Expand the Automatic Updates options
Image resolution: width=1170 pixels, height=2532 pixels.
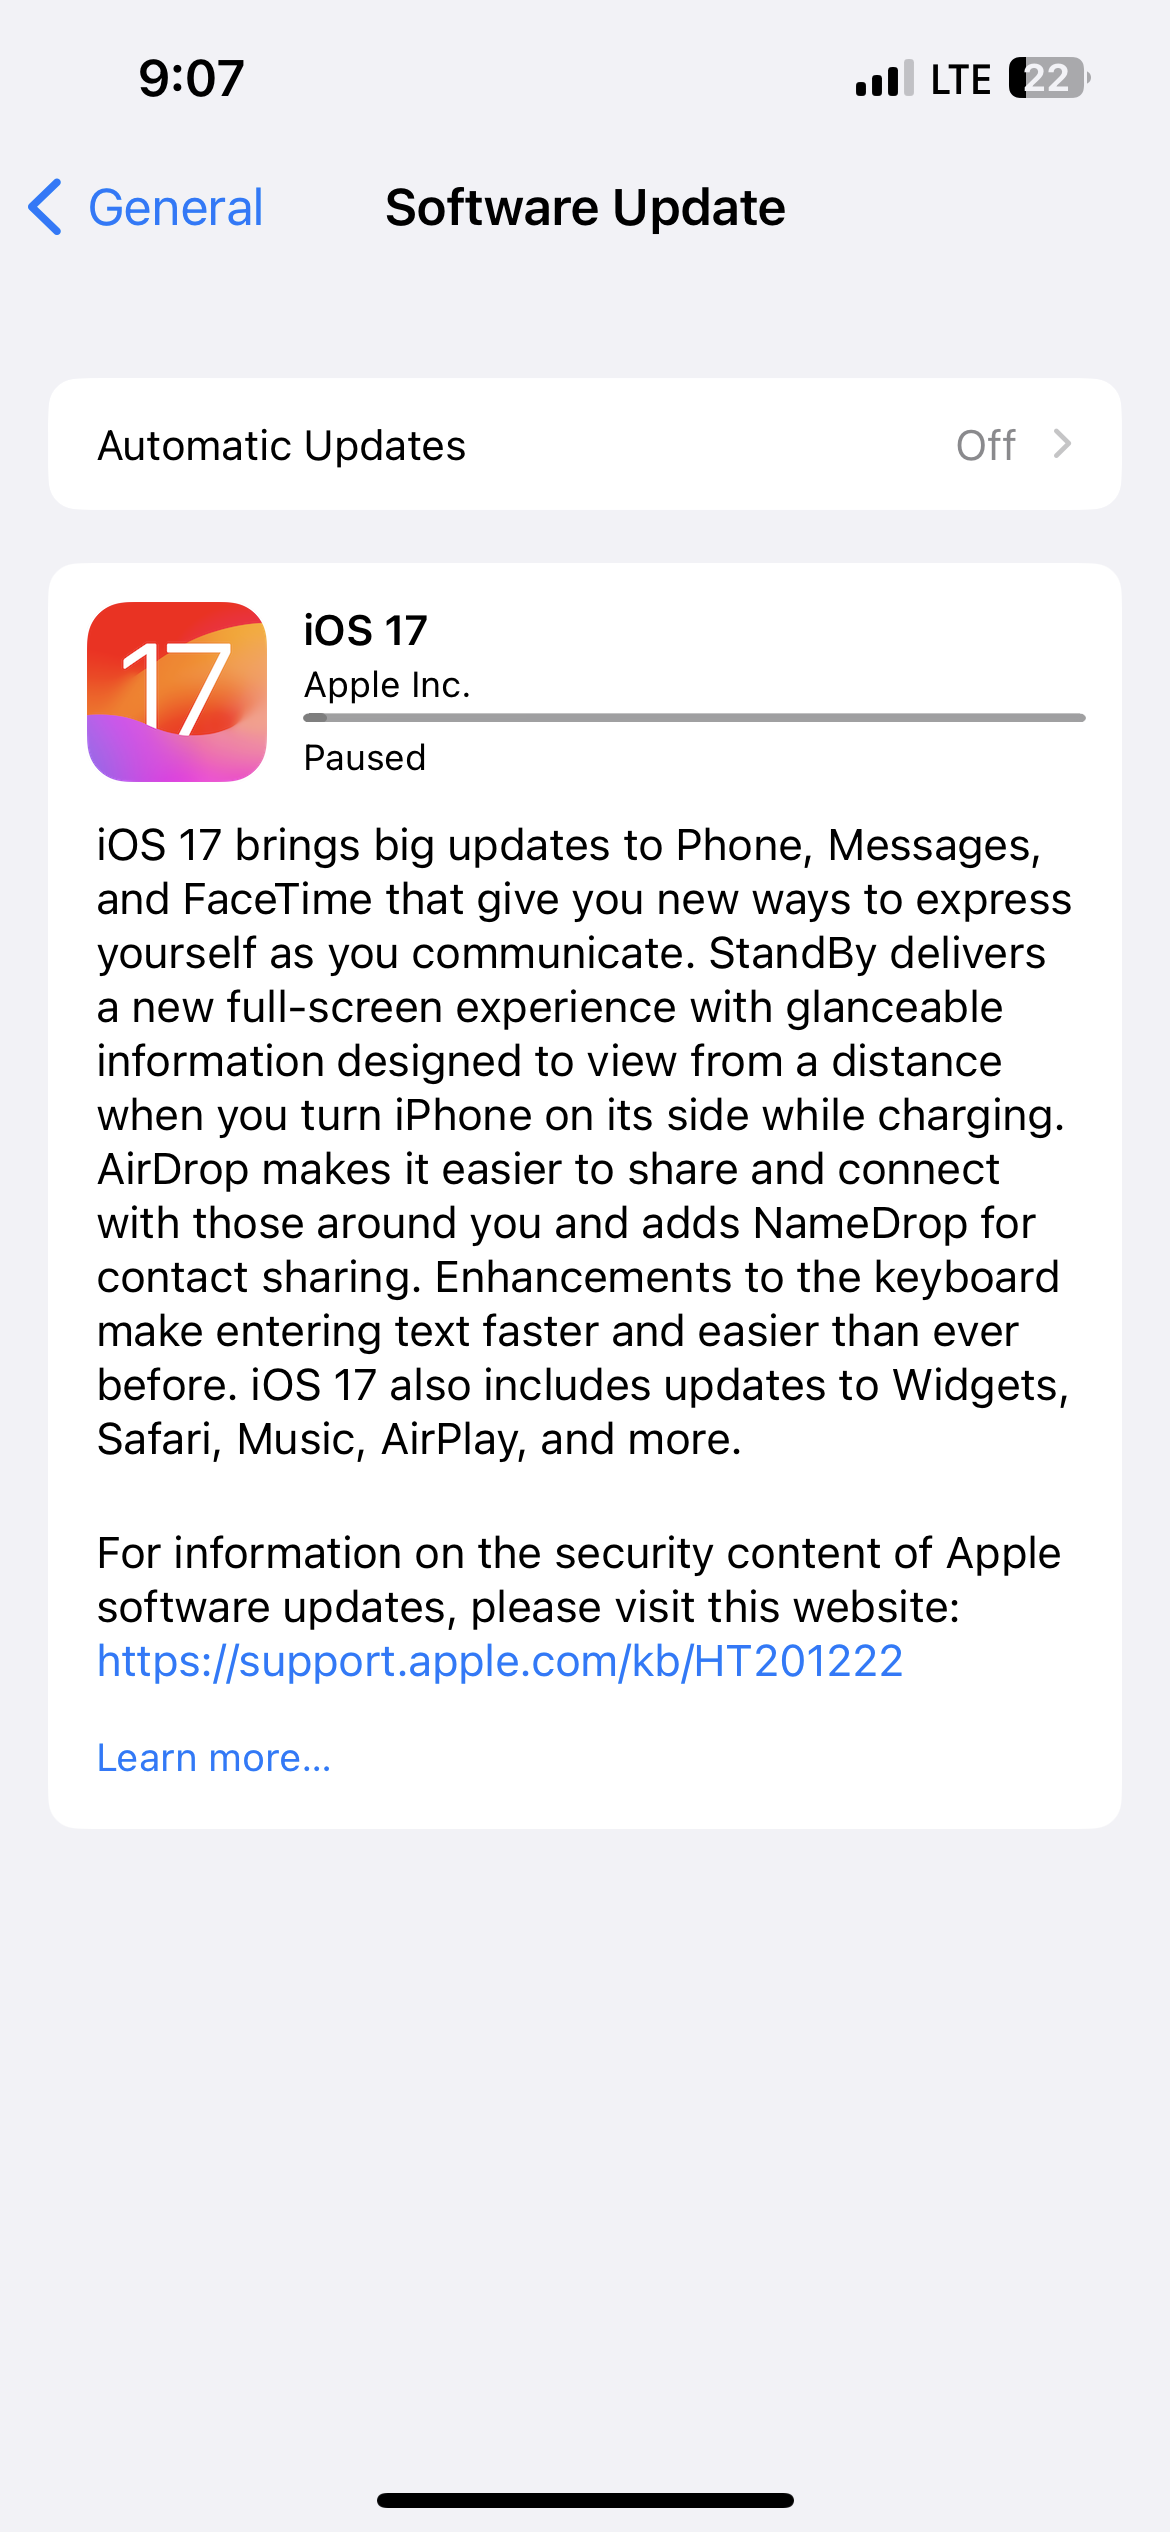(585, 445)
